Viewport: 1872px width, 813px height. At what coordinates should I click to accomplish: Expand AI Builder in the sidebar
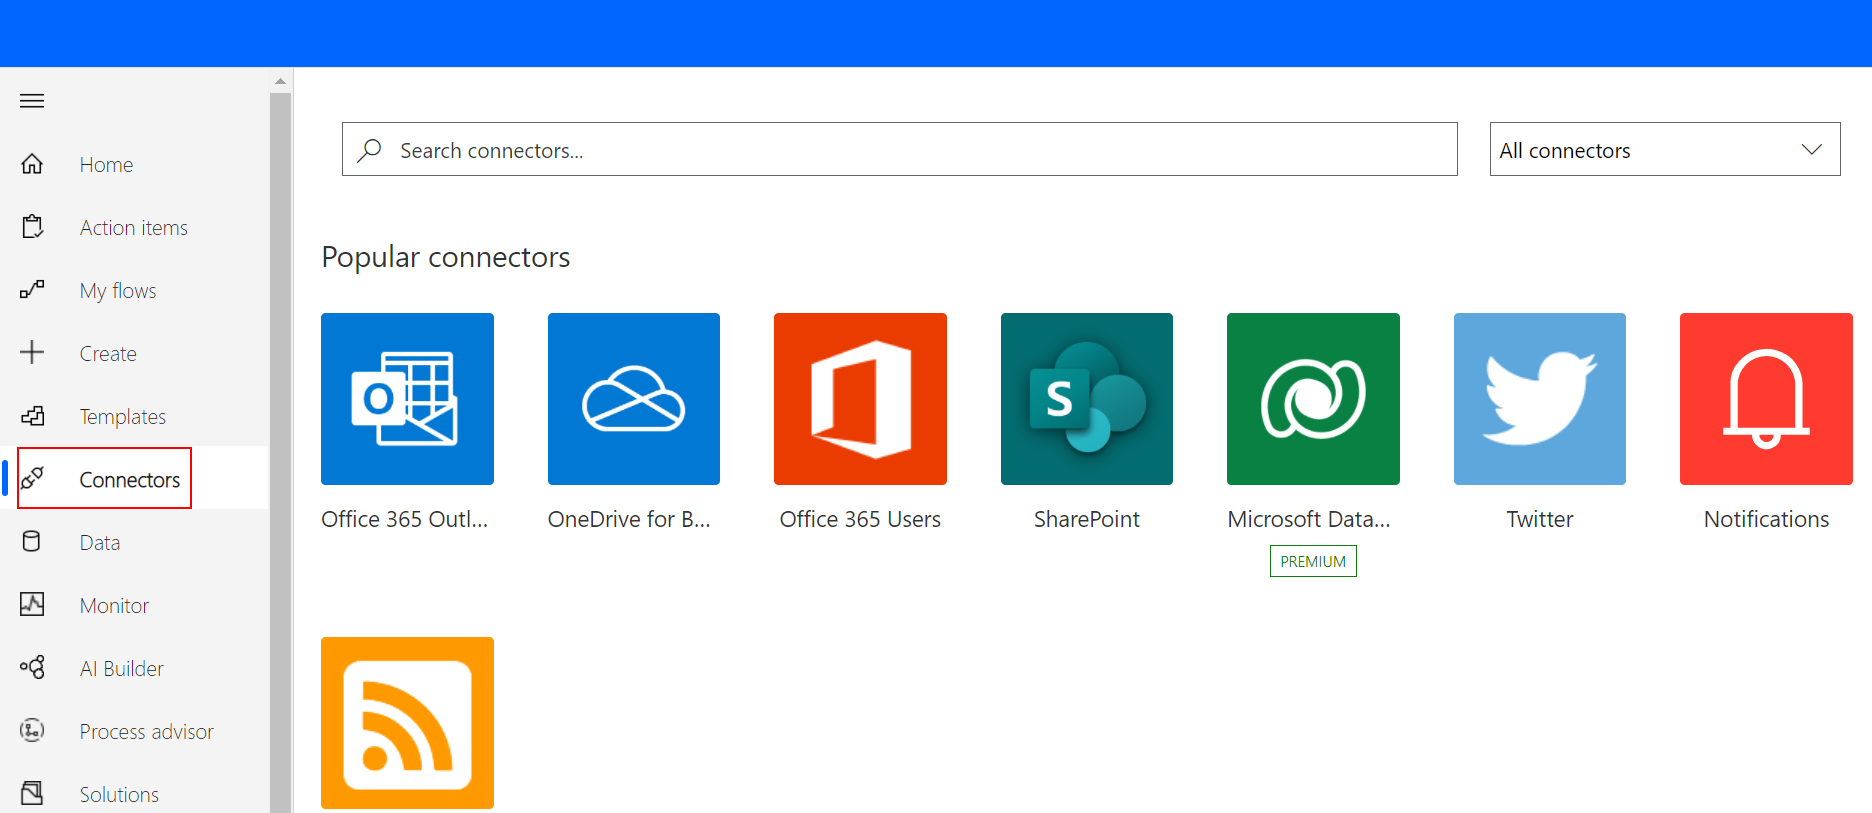pos(122,669)
